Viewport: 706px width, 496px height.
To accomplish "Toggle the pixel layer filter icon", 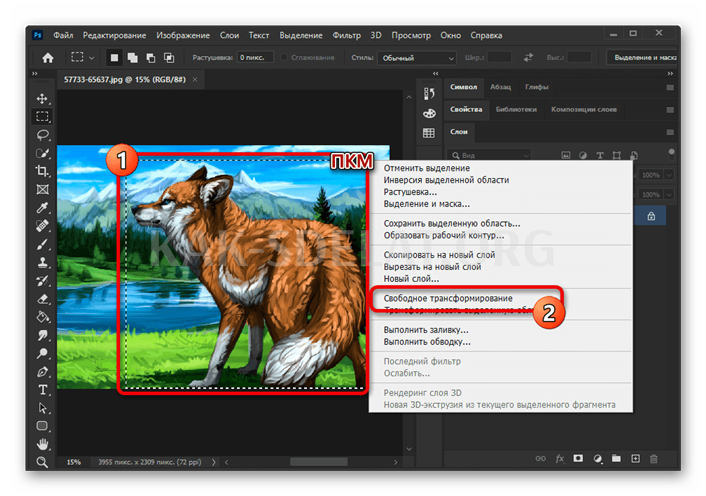I will (566, 155).
